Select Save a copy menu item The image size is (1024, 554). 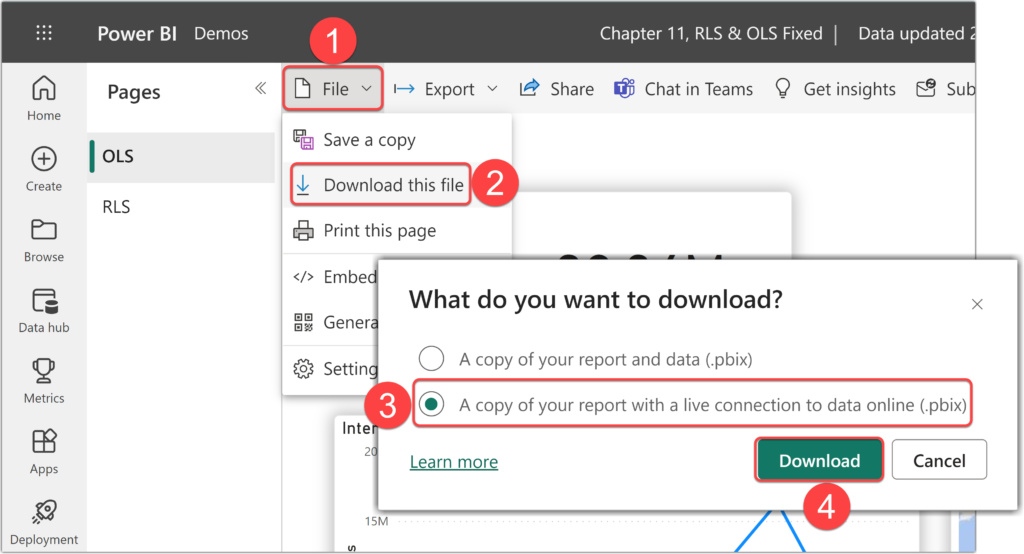coord(396,140)
